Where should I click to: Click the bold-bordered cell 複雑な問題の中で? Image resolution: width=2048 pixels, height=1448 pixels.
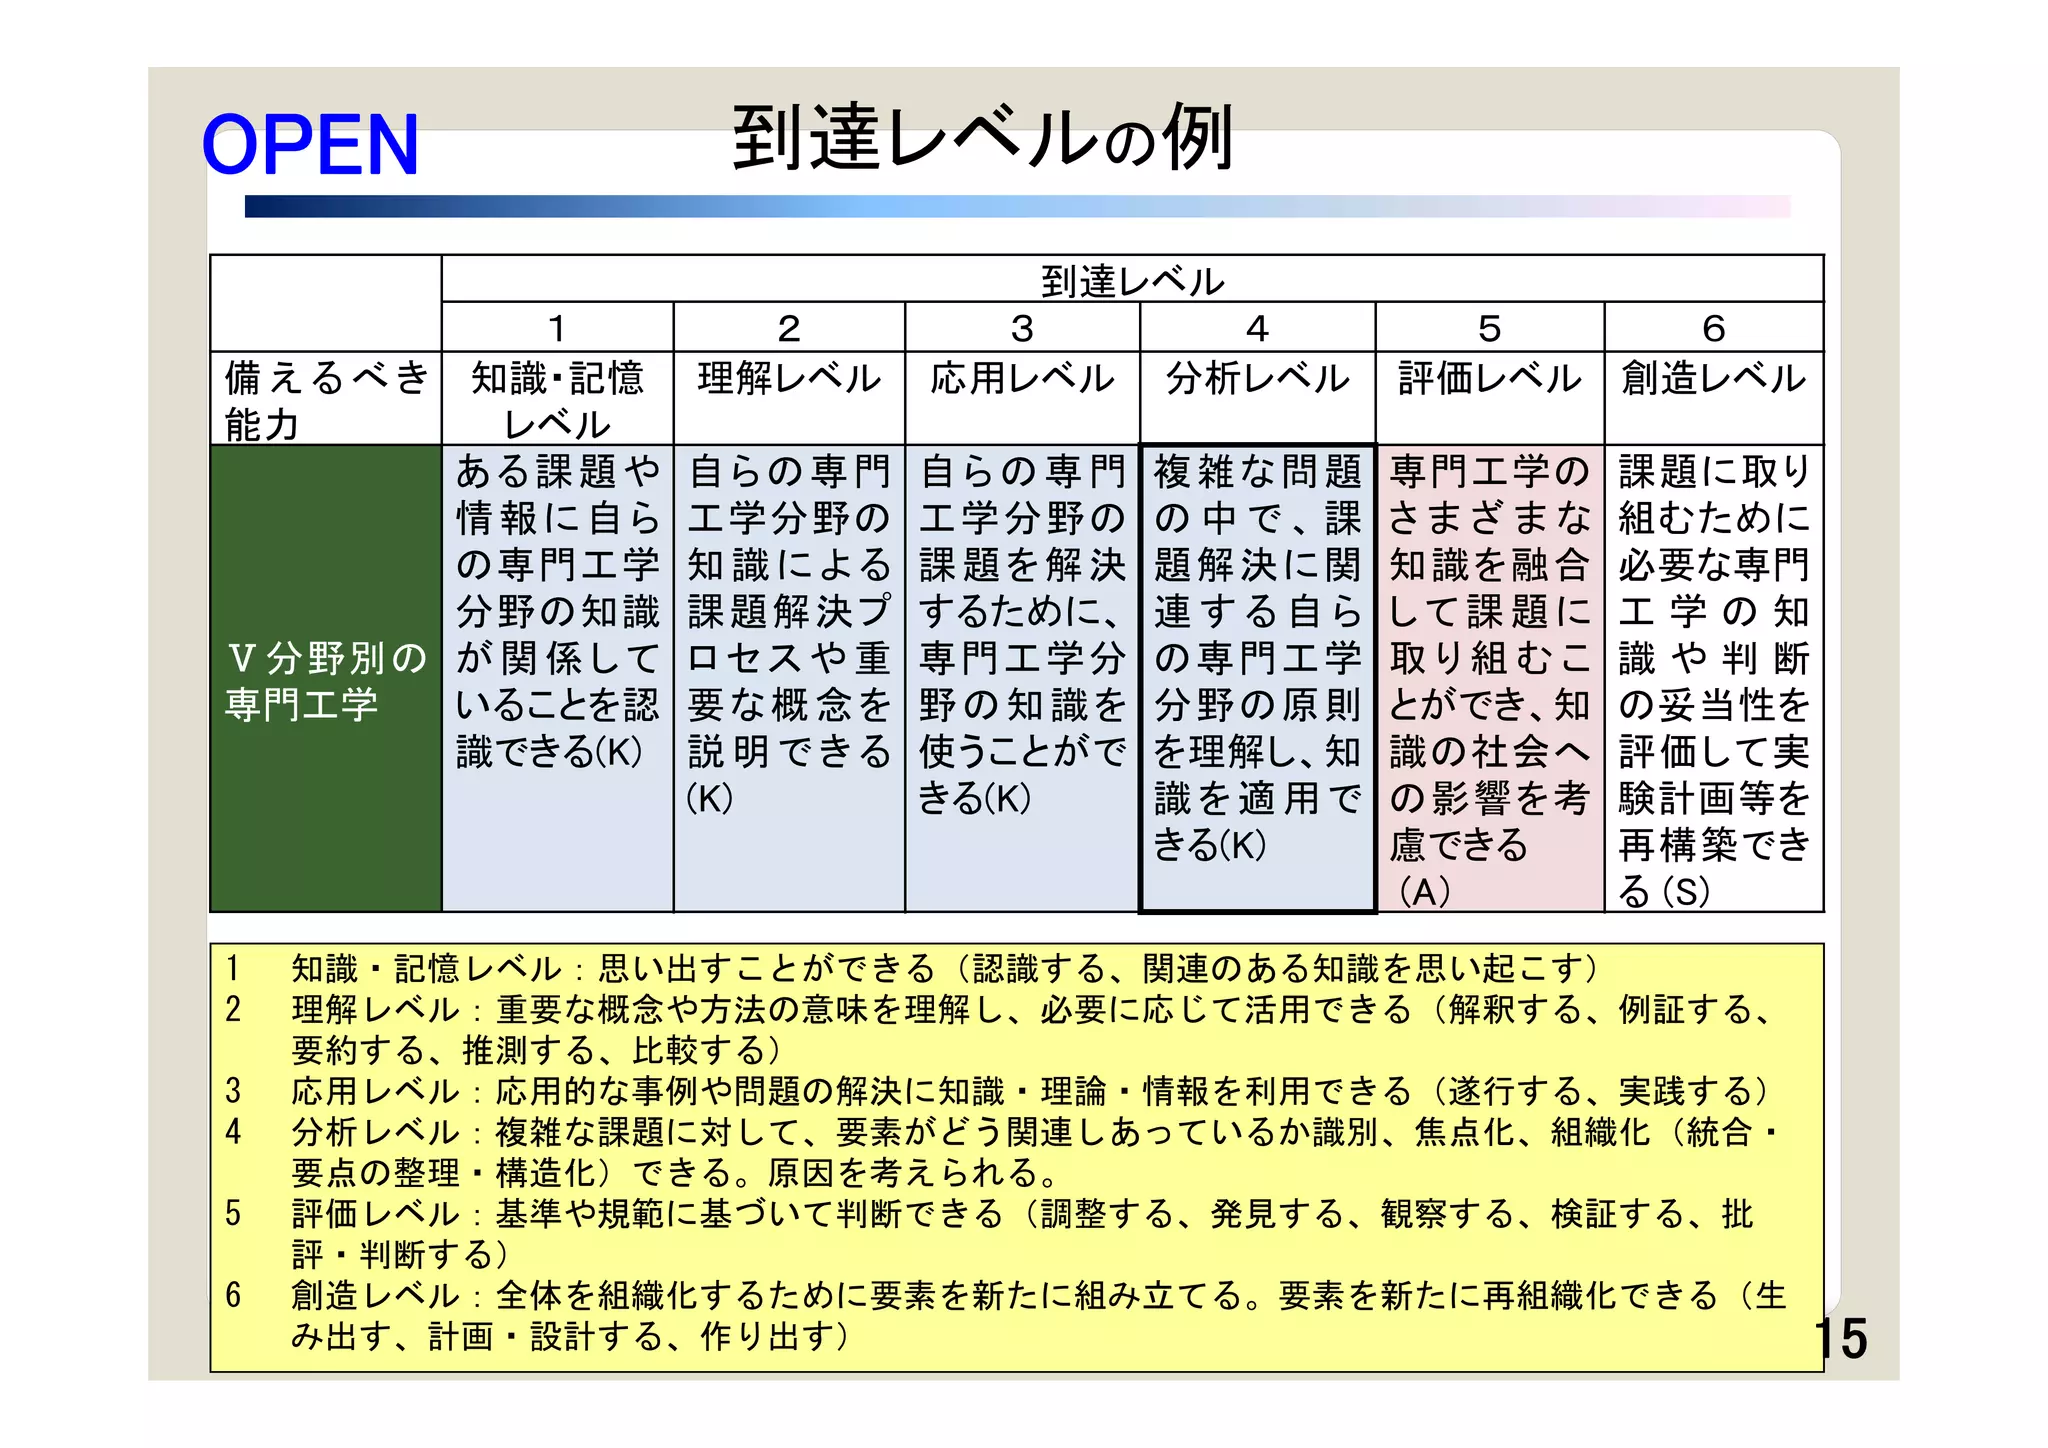click(x=1257, y=679)
